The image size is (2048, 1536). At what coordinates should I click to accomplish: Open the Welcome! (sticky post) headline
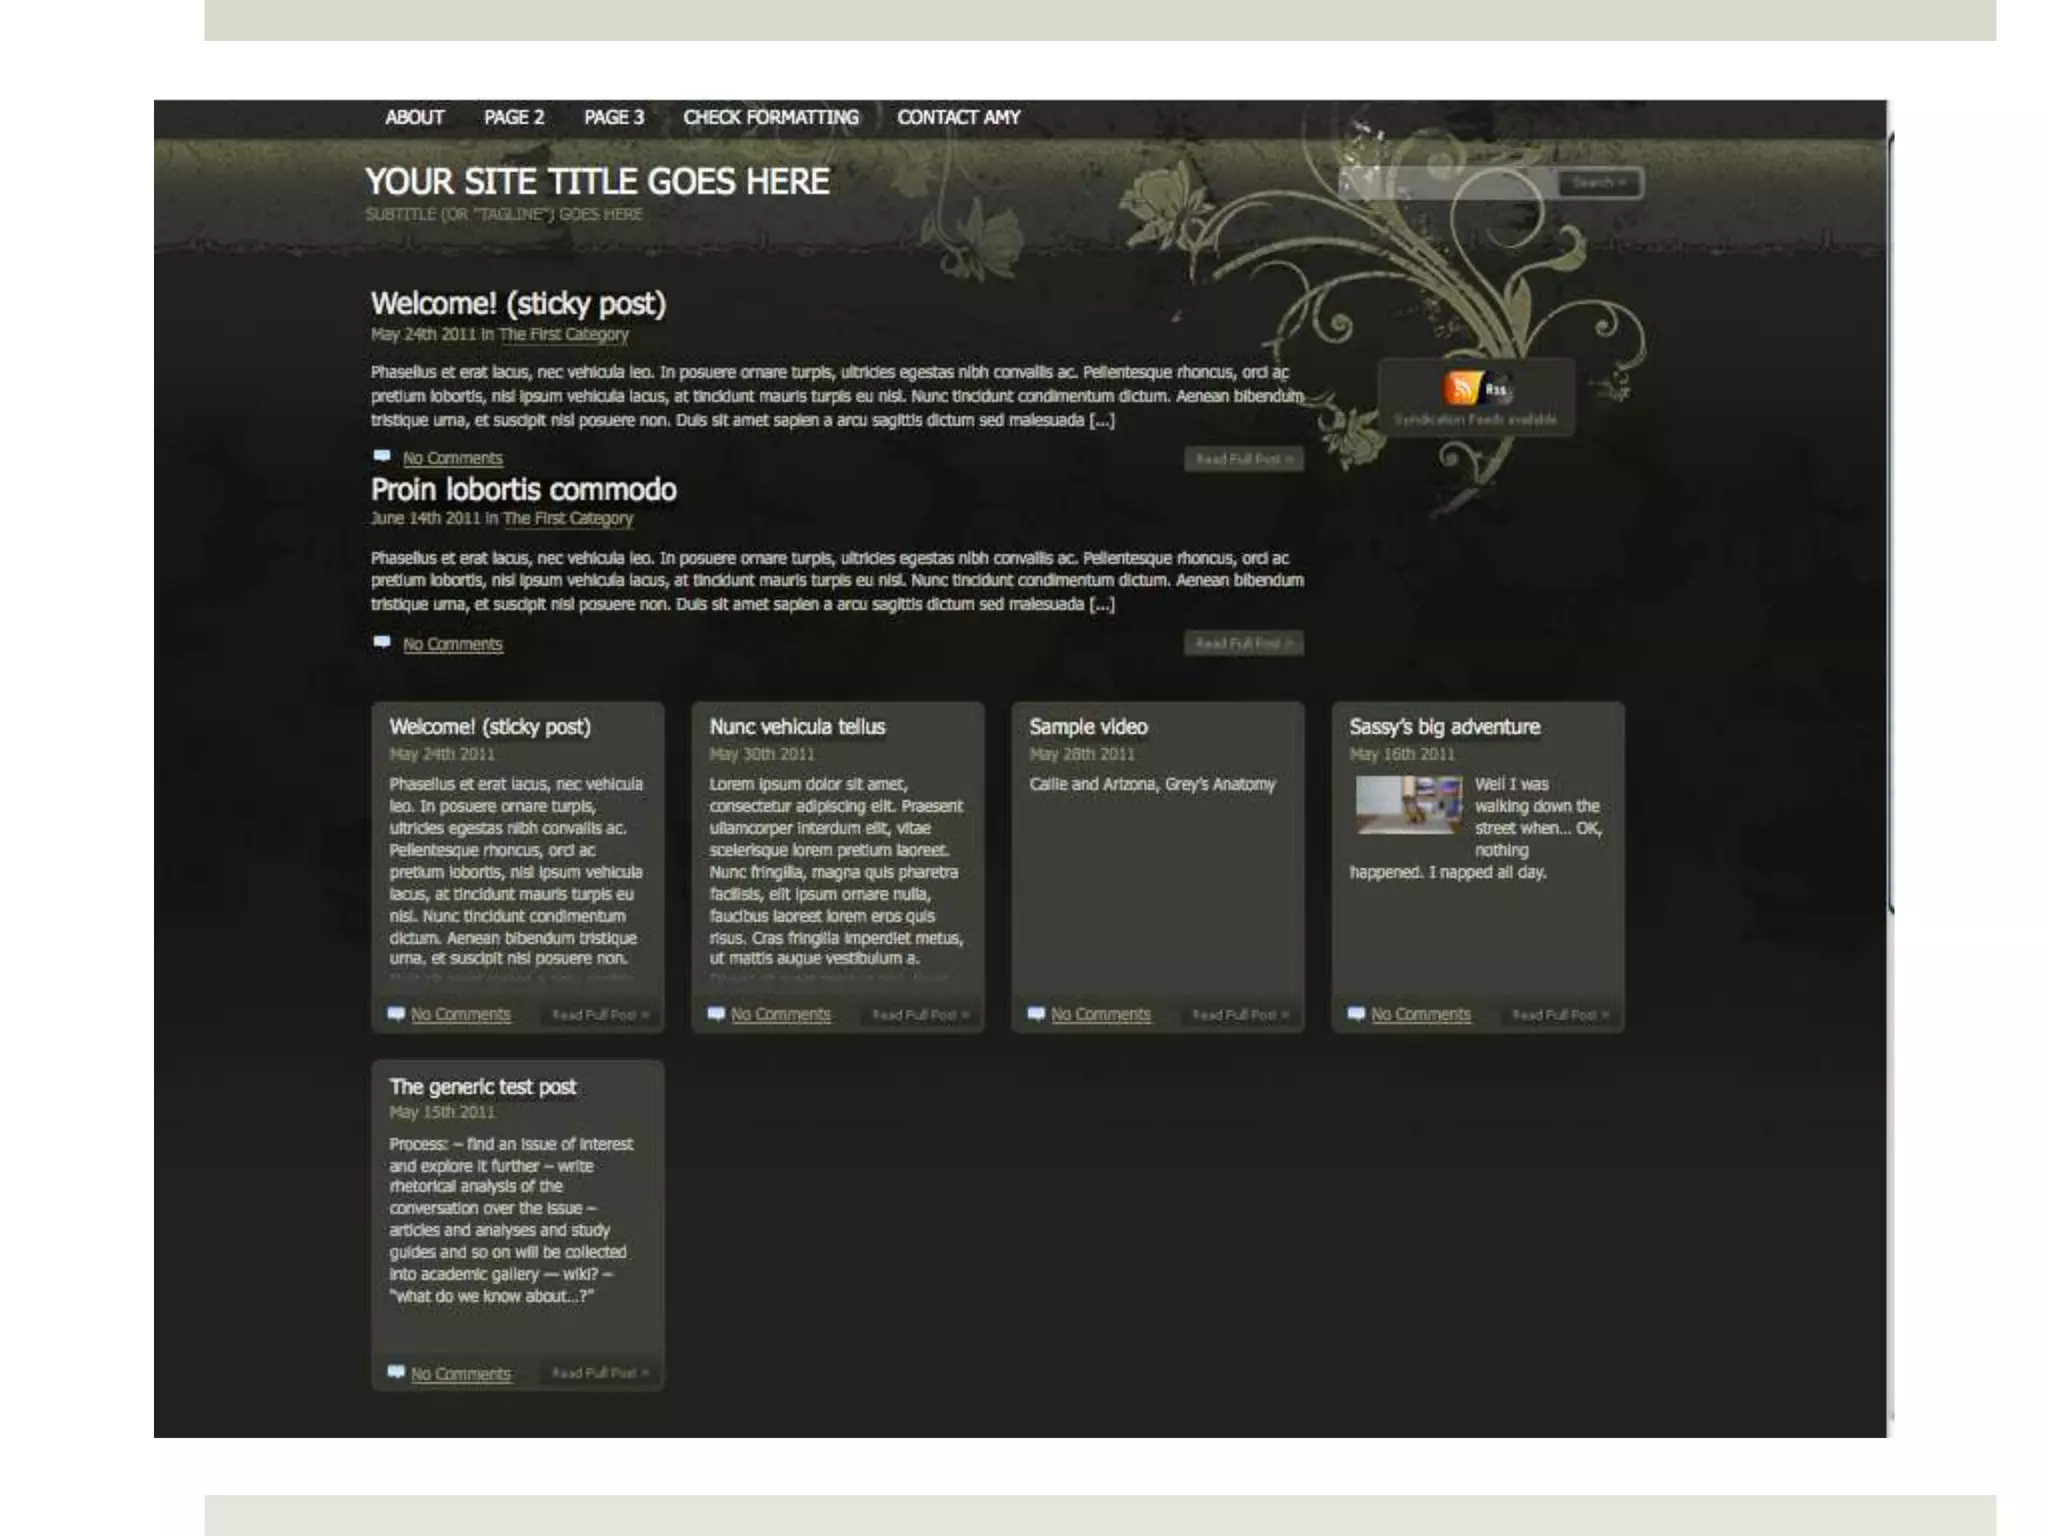click(x=517, y=303)
